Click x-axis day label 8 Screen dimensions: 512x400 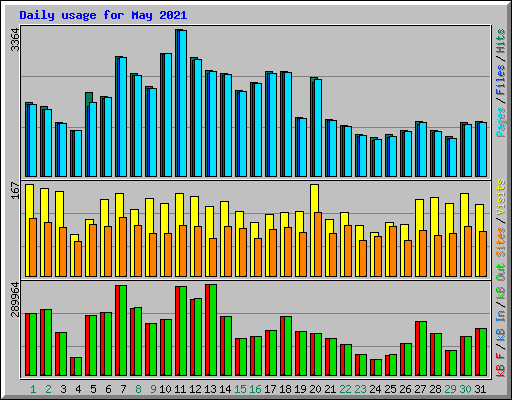coord(138,389)
